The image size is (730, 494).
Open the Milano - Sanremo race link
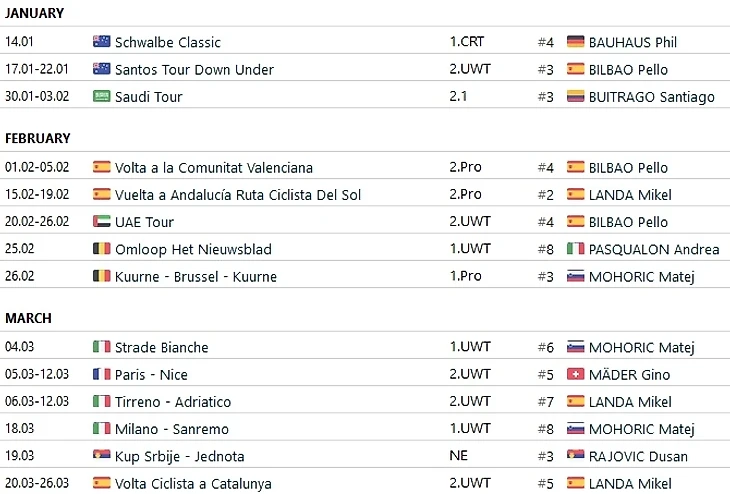pyautogui.click(x=172, y=430)
